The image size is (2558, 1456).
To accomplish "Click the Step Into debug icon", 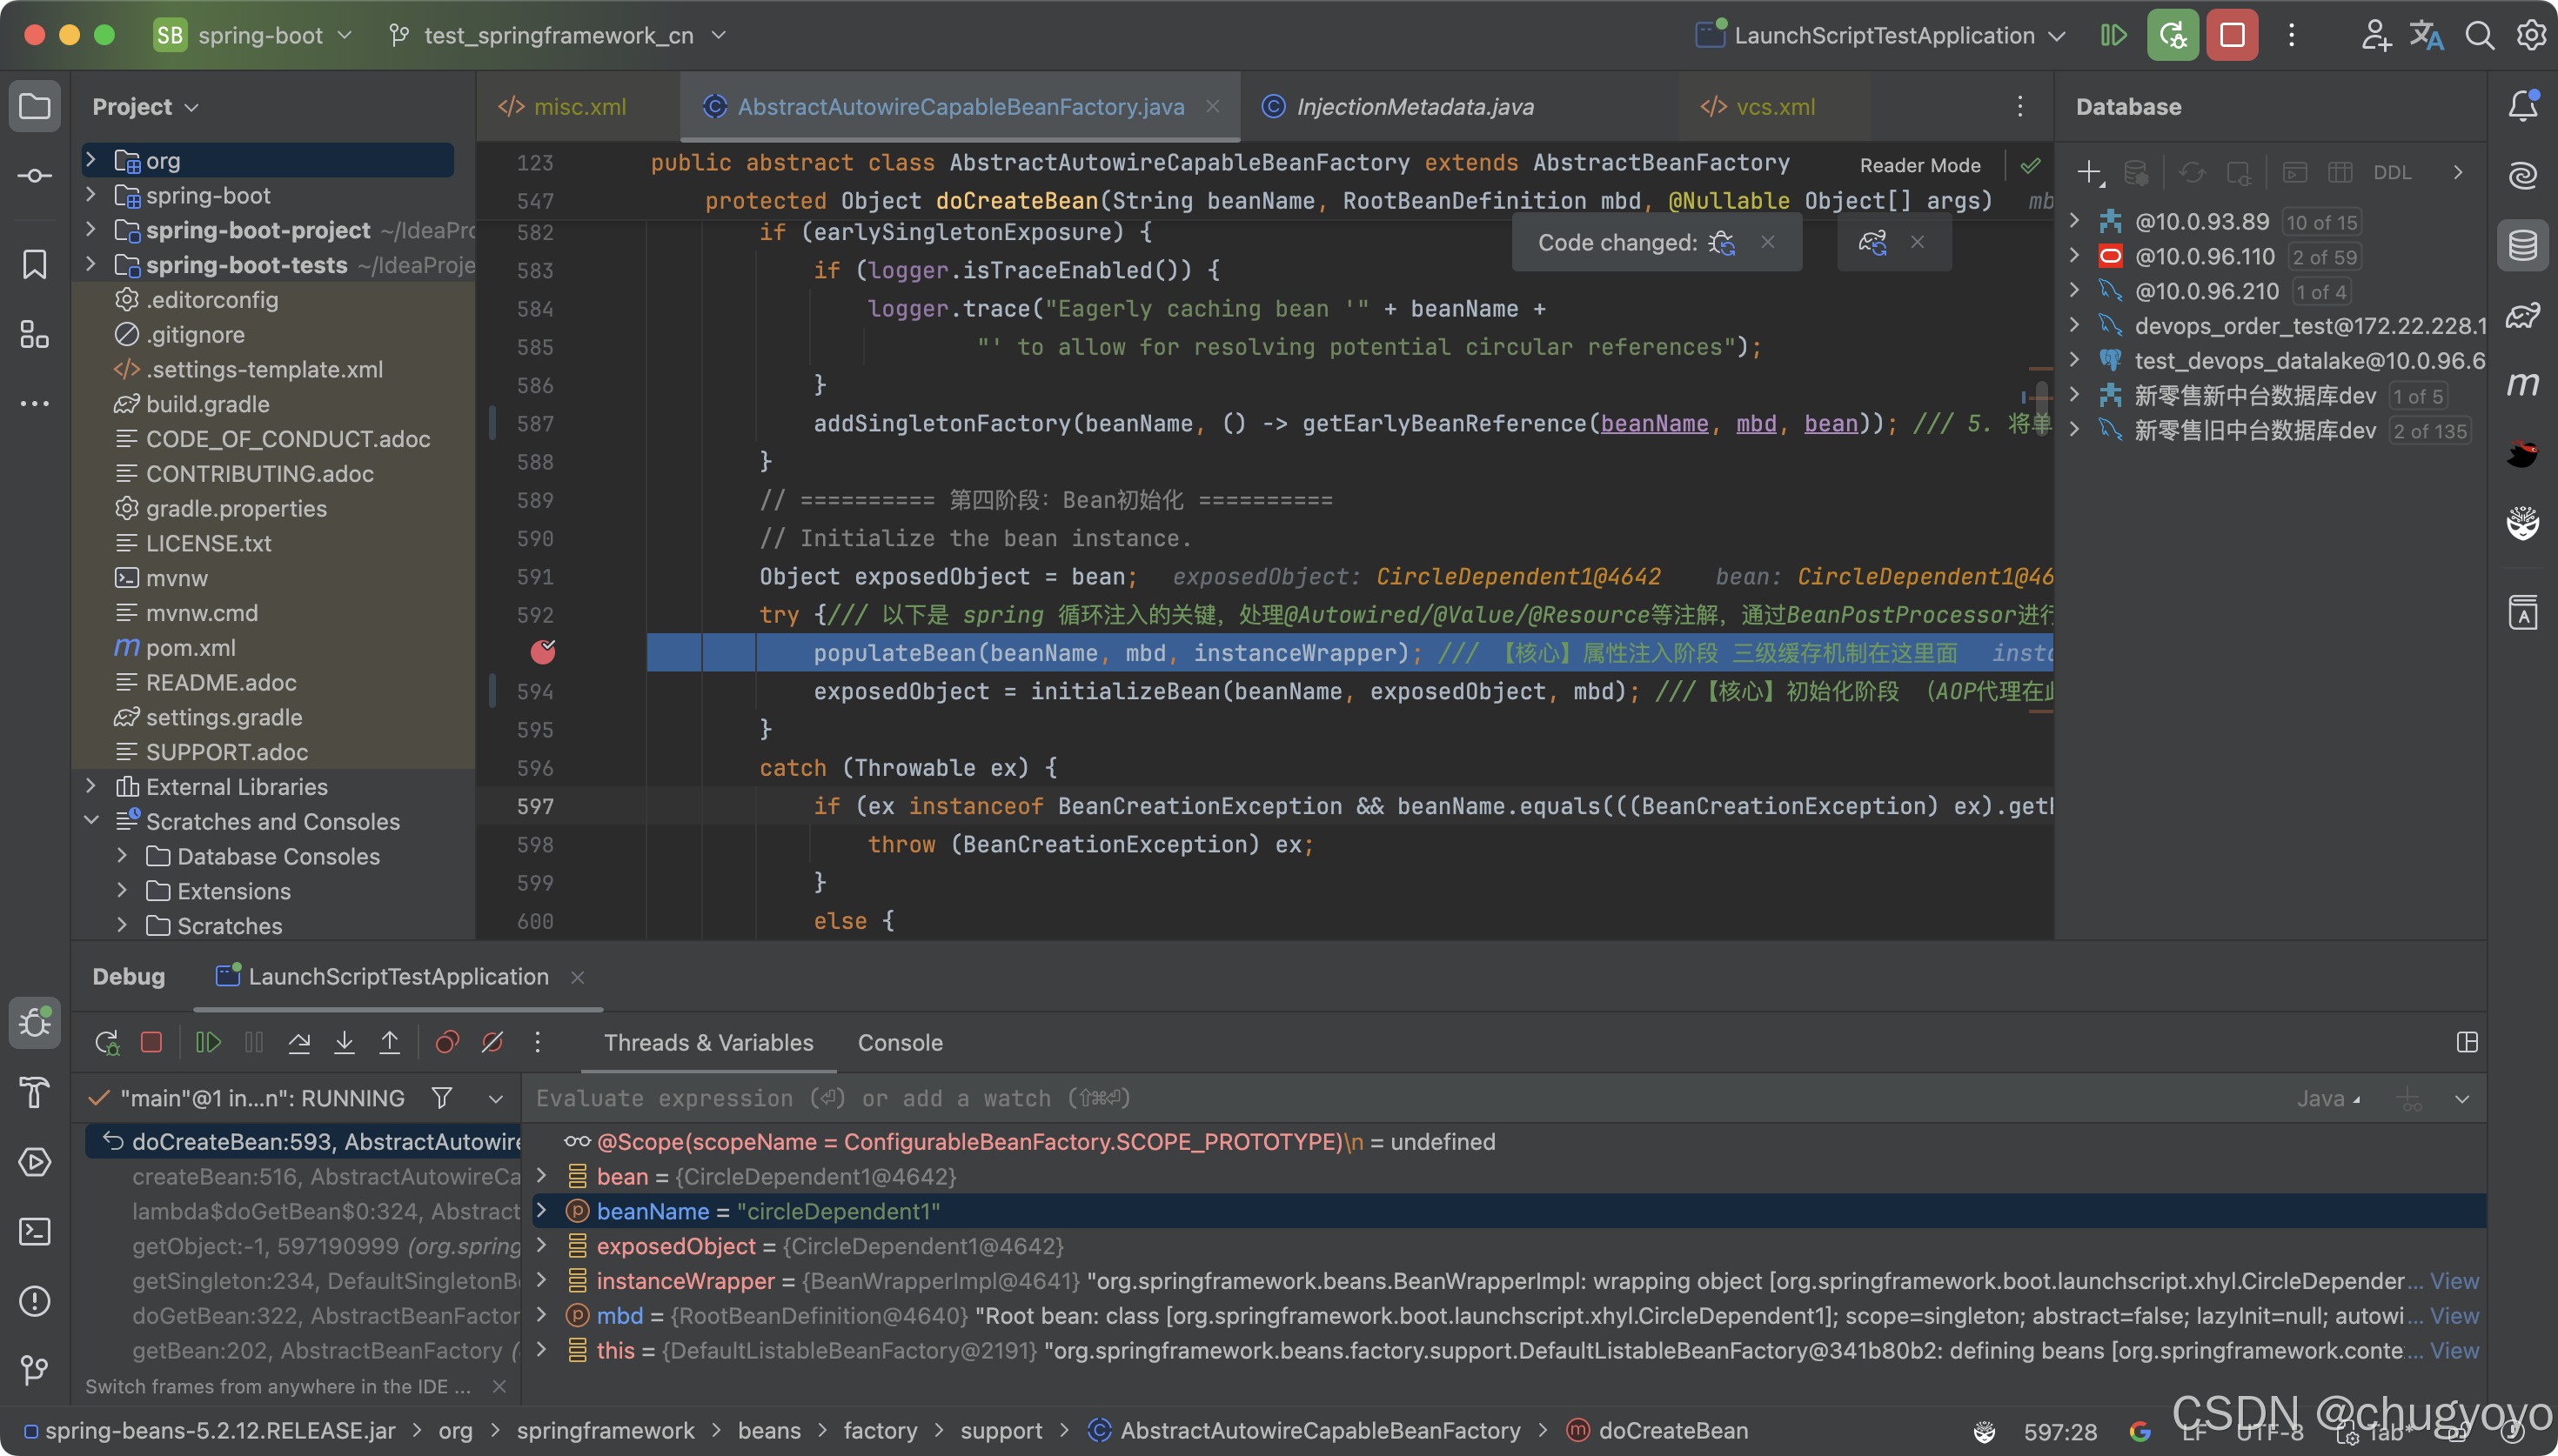I will [344, 1042].
